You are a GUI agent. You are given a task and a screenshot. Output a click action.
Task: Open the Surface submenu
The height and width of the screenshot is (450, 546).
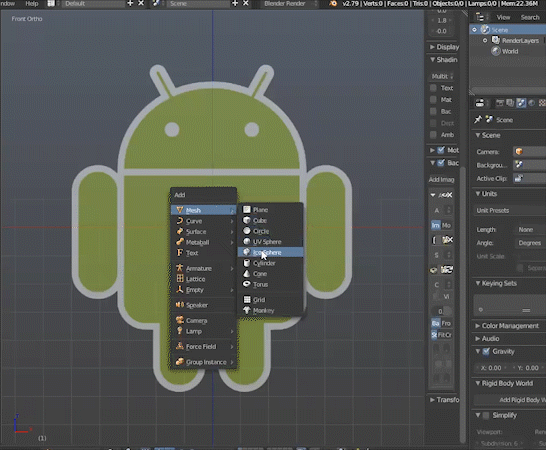click(x=203, y=232)
